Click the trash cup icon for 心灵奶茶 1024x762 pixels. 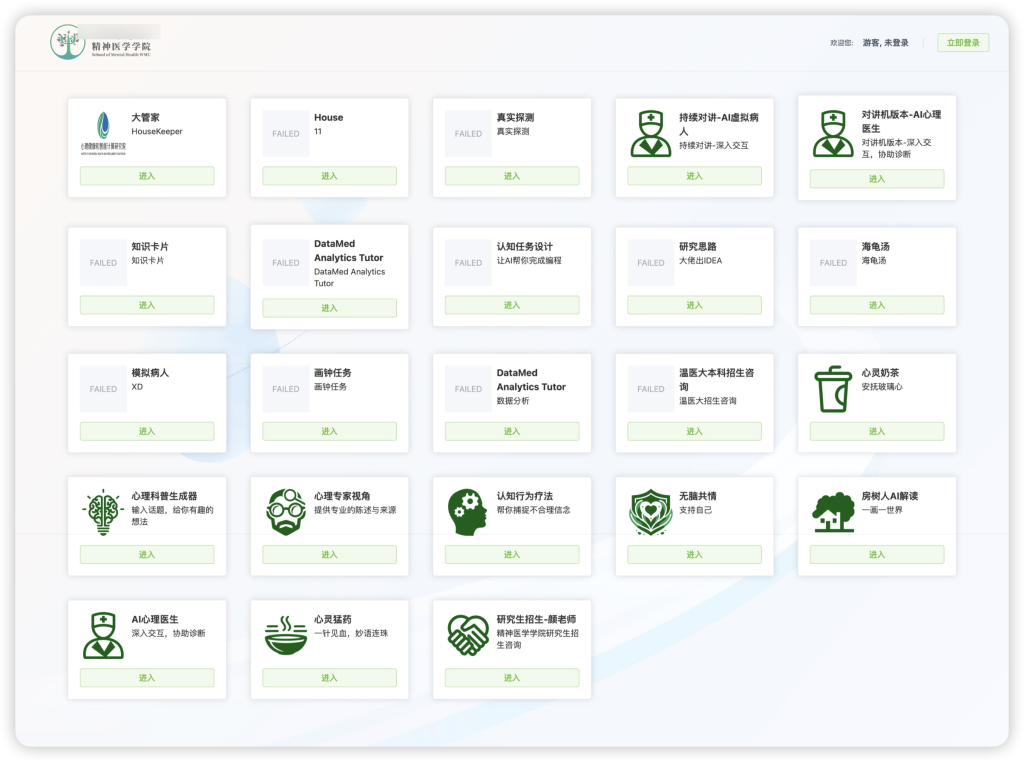click(833, 389)
